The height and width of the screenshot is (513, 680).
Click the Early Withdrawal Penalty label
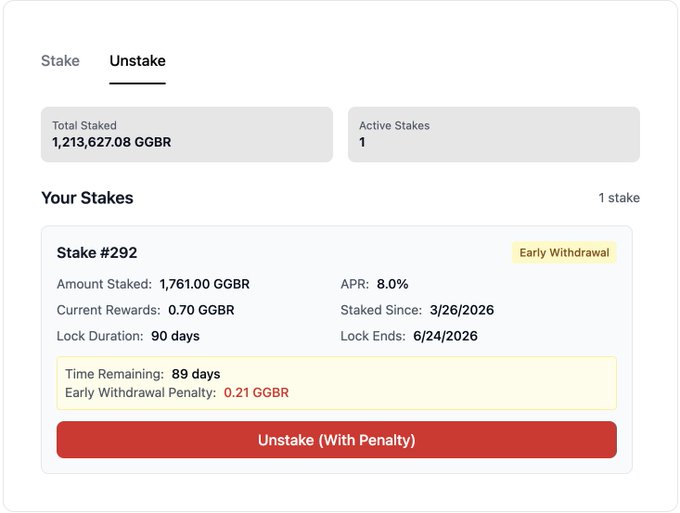pyautogui.click(x=140, y=393)
